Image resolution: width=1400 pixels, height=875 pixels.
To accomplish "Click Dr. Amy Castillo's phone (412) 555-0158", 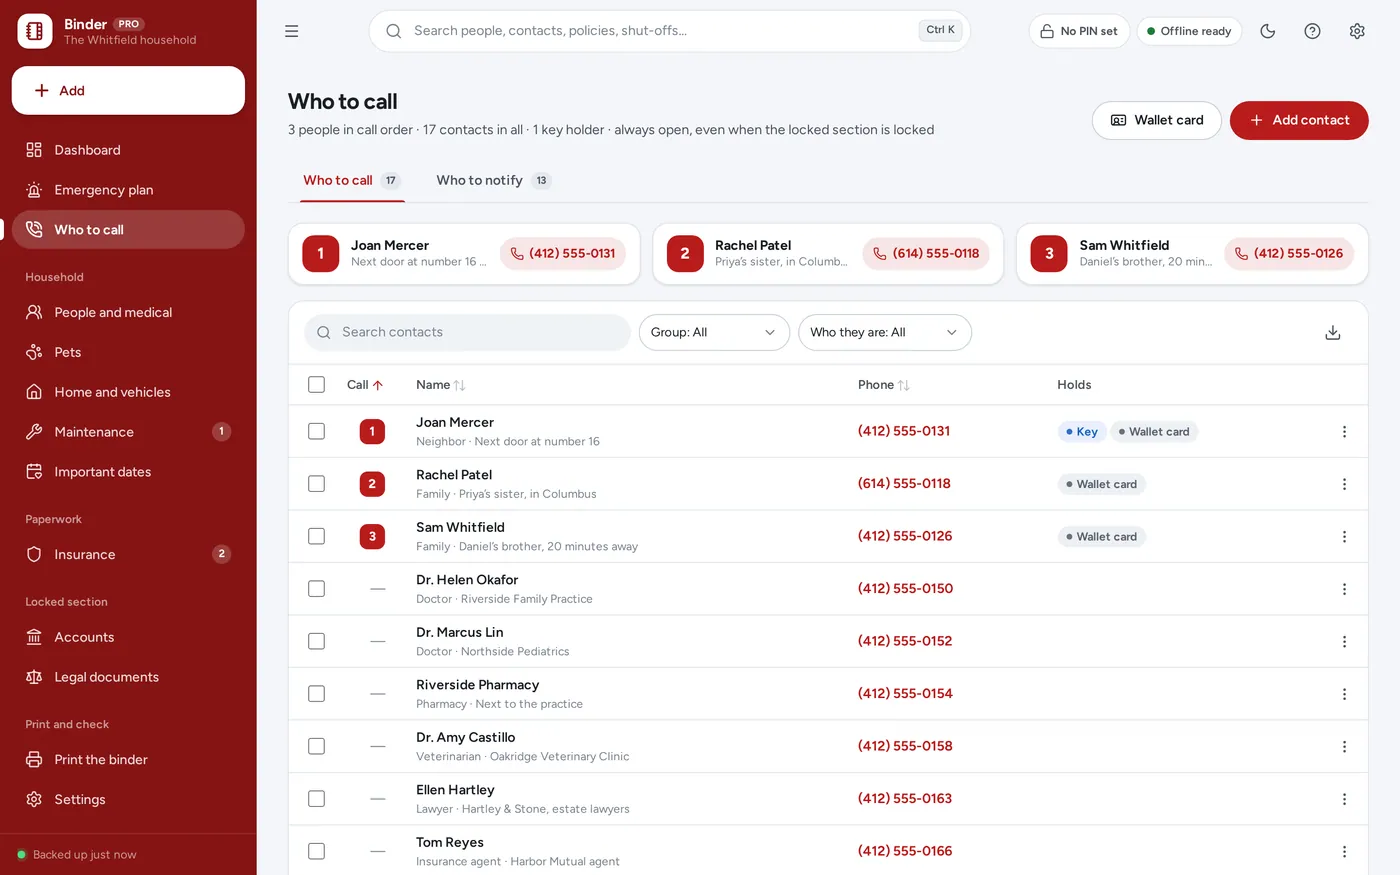I will tap(905, 746).
